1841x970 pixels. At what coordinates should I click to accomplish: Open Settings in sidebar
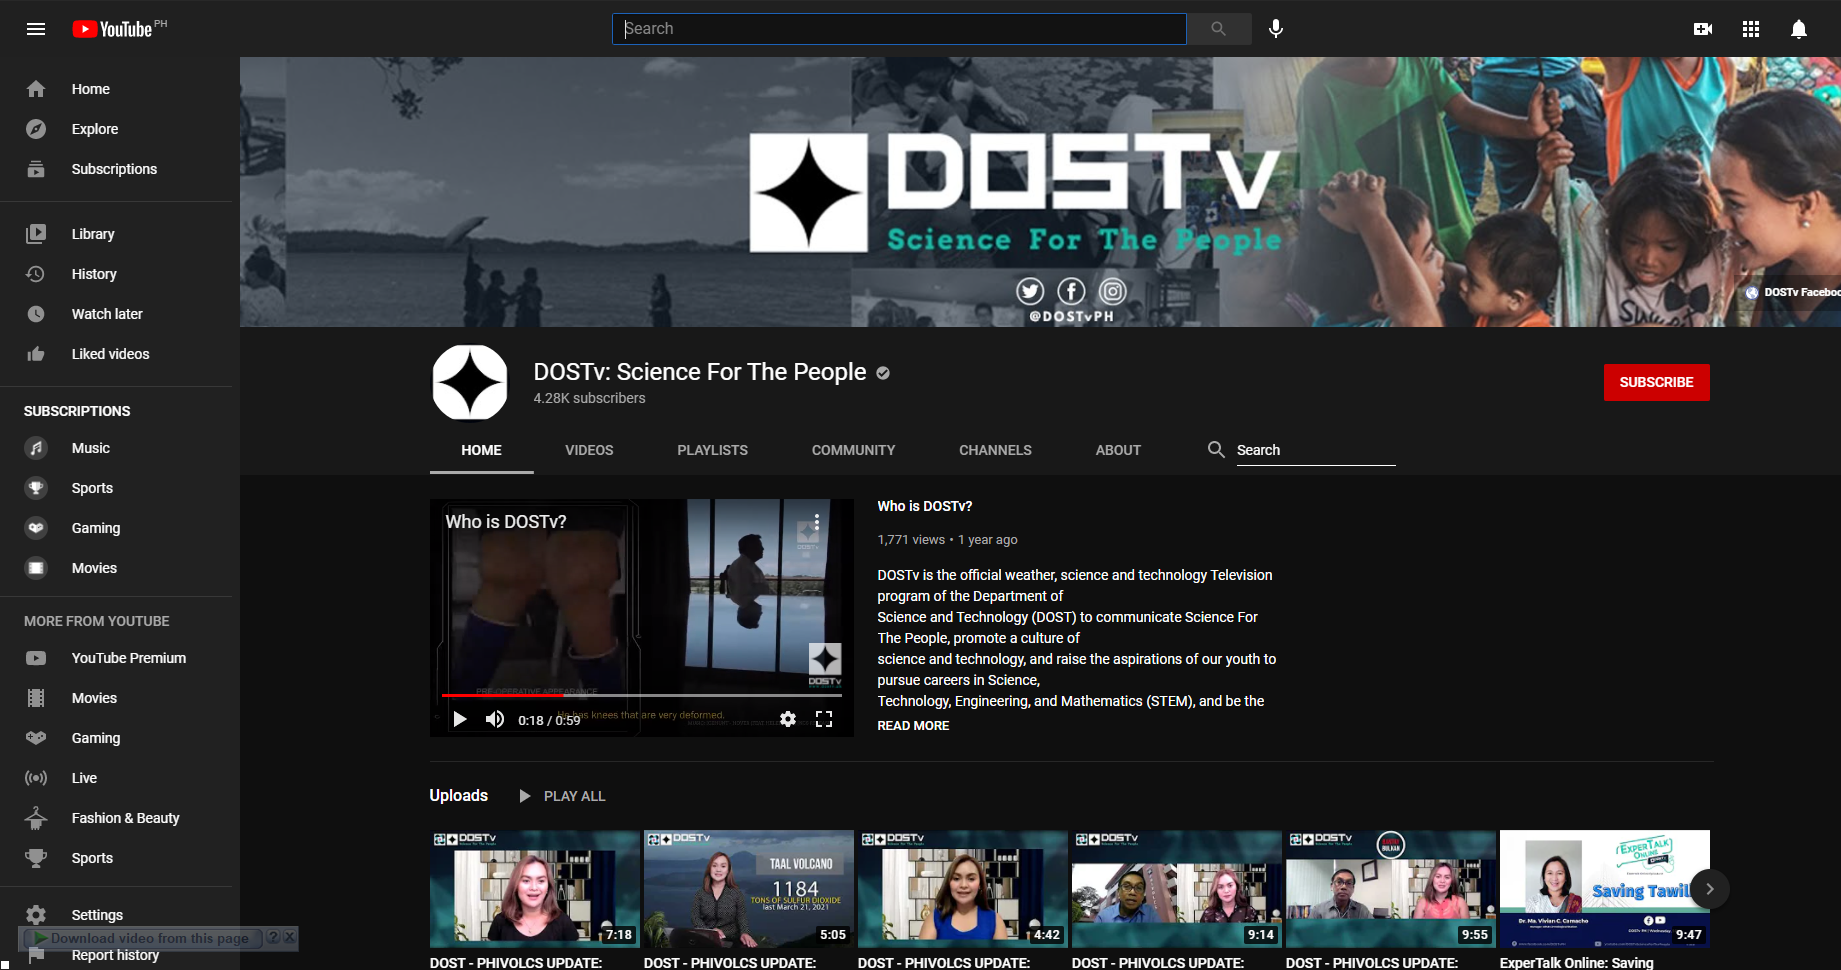tap(120, 915)
